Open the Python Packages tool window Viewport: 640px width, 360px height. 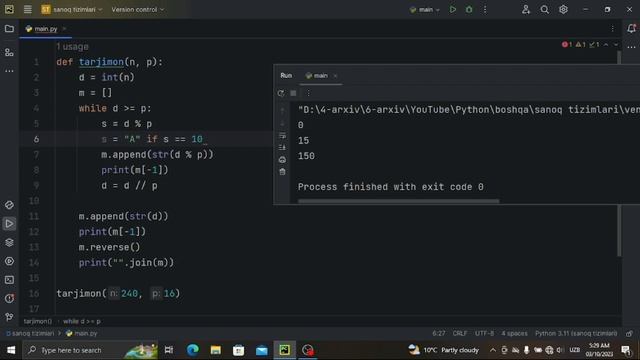click(x=9, y=242)
